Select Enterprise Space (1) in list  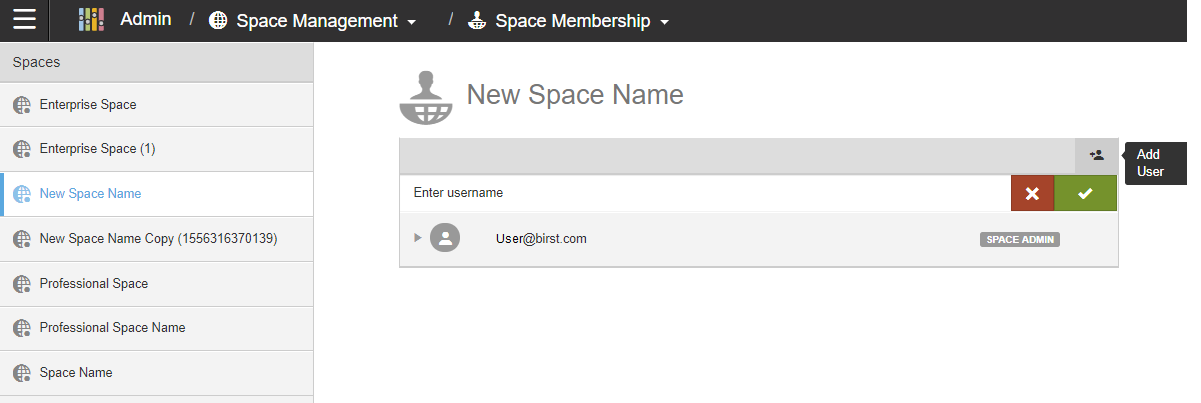(x=97, y=149)
